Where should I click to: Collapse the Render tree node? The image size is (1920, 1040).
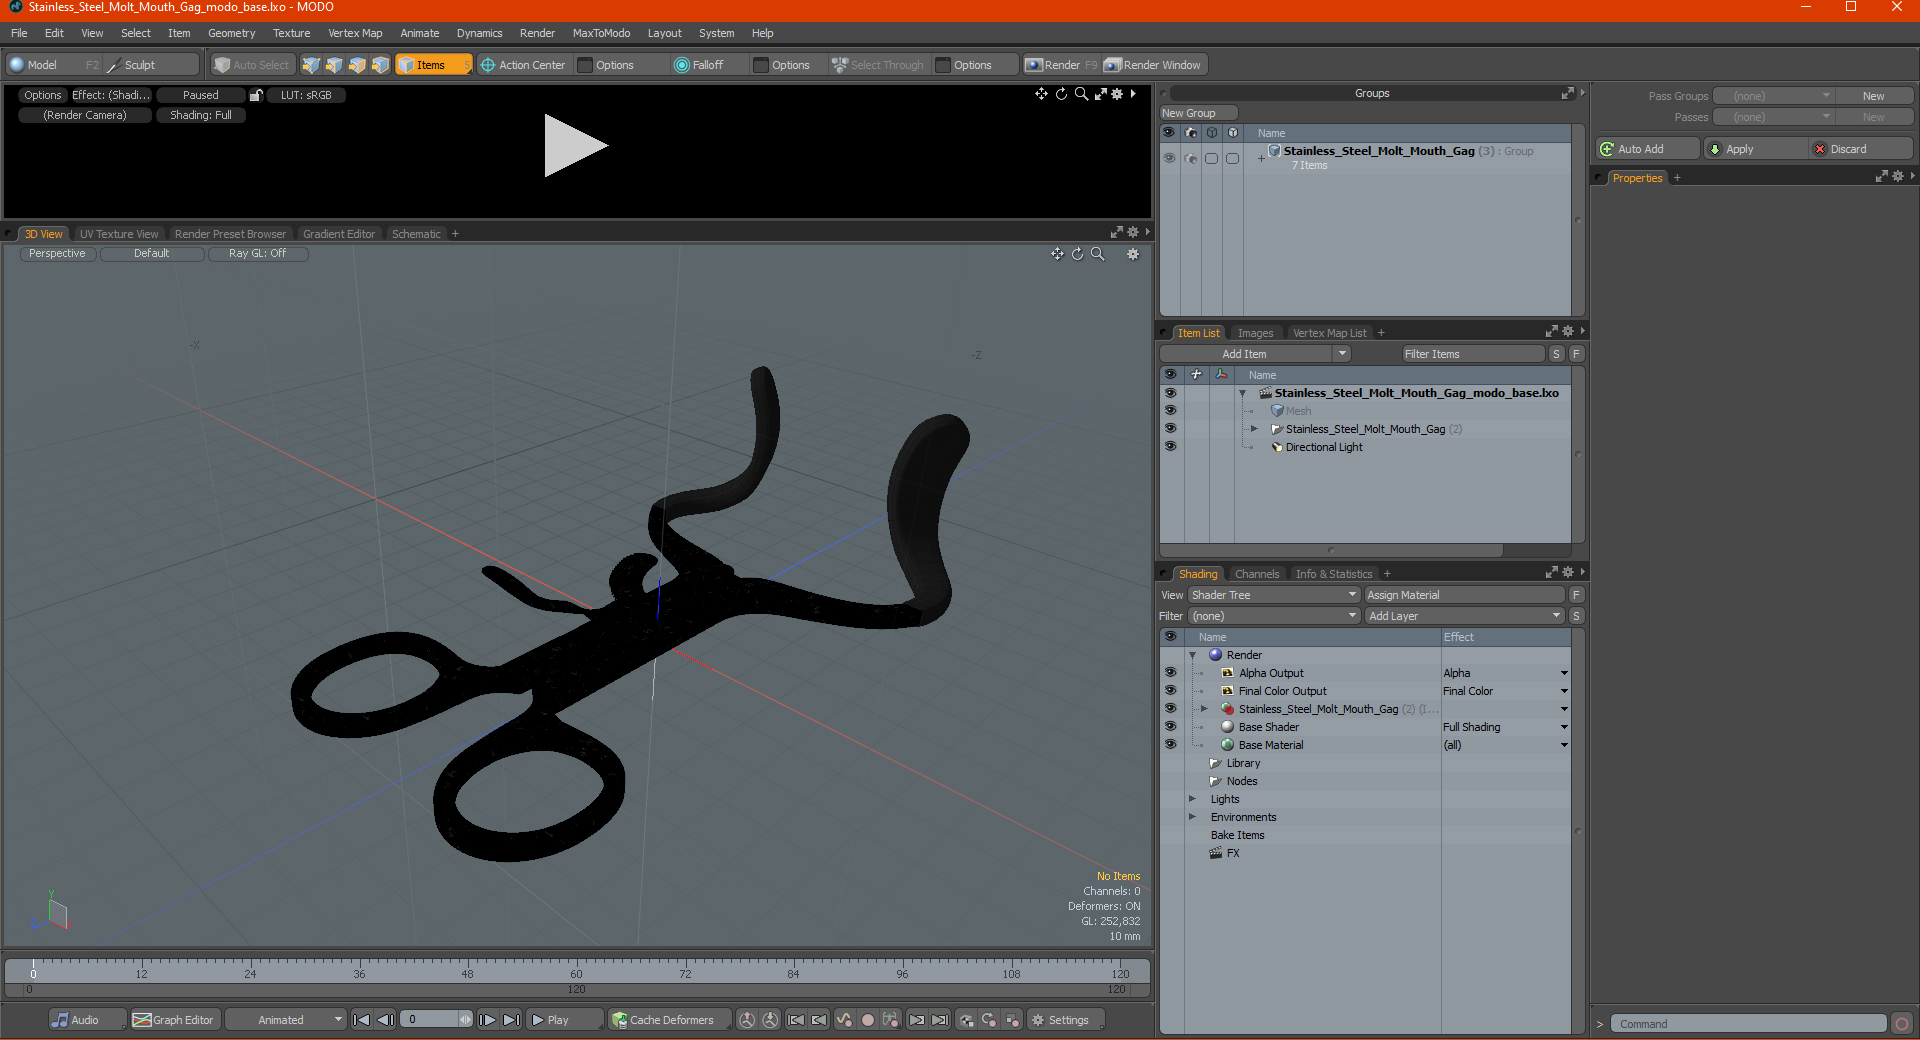[1193, 655]
